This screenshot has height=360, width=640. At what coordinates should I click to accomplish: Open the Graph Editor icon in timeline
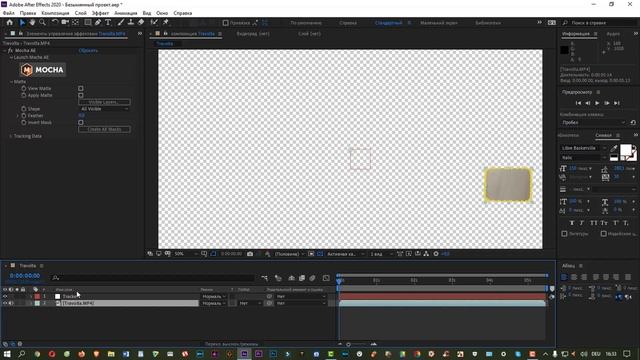[326, 278]
